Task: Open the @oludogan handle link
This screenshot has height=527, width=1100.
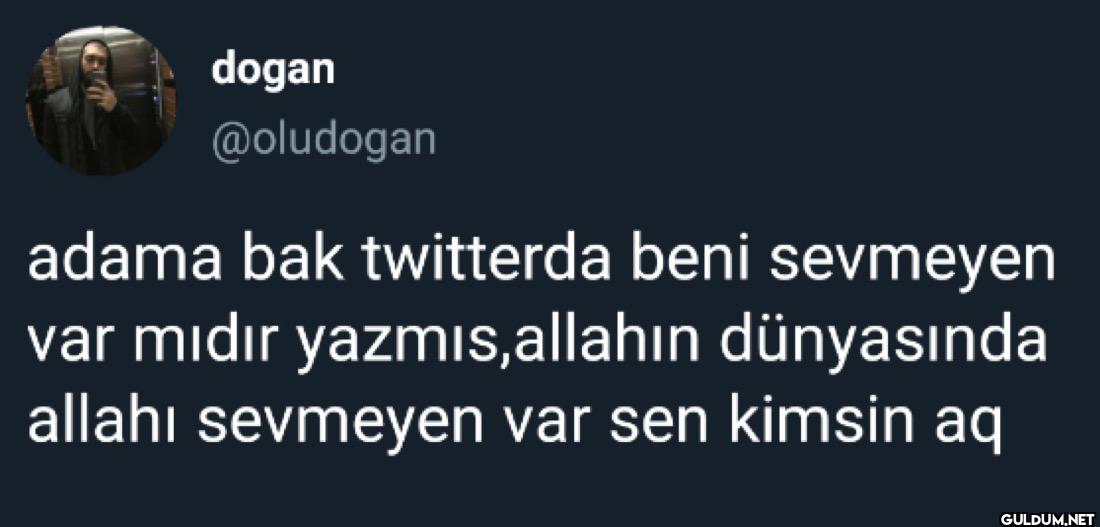Action: [x=323, y=139]
